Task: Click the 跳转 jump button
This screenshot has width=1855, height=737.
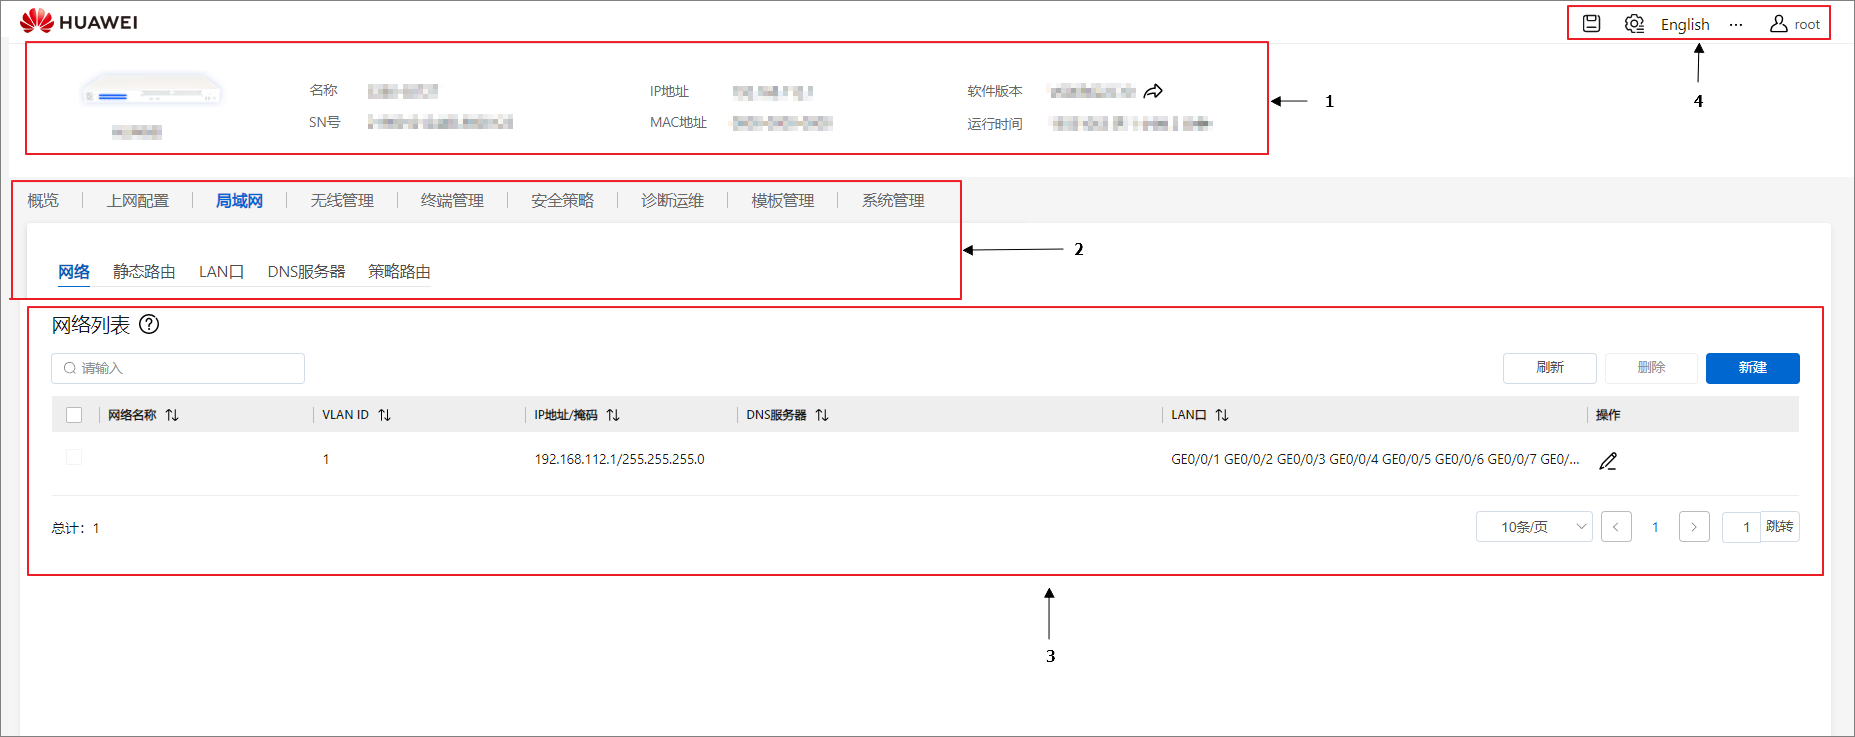Action: point(1780,527)
